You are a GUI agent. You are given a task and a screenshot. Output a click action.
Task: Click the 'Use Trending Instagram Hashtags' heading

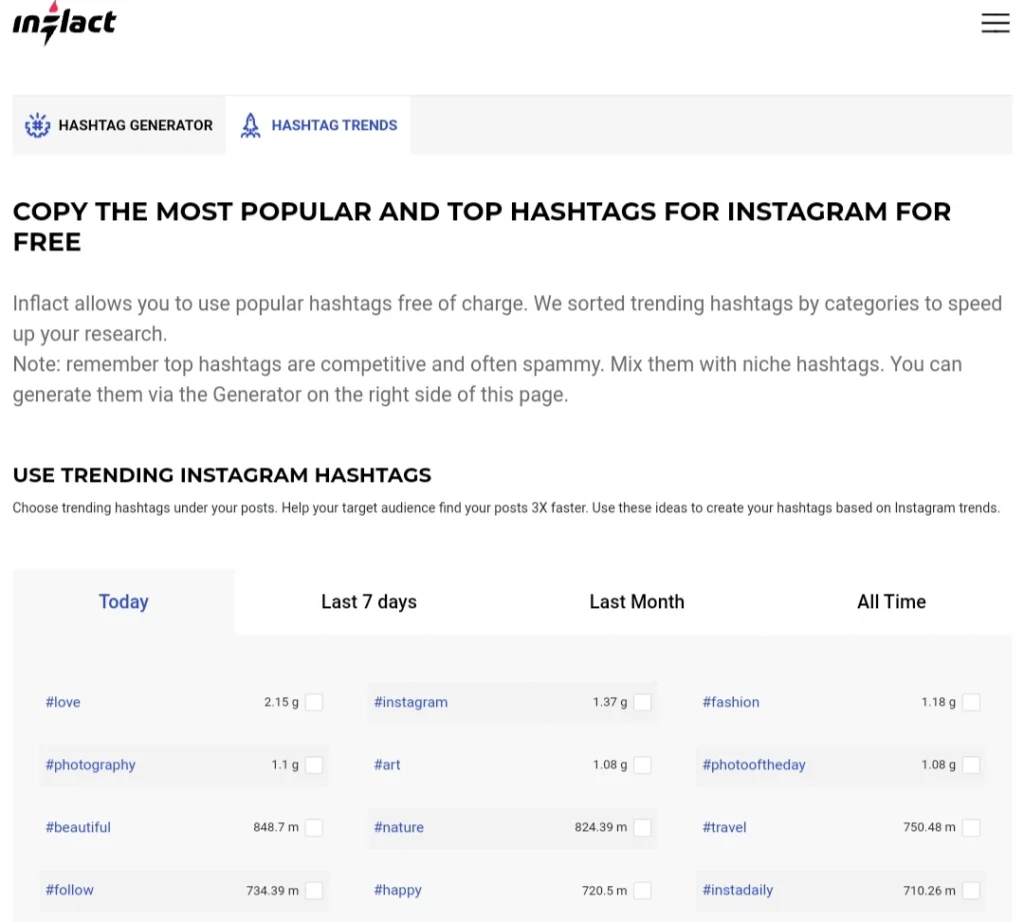click(222, 475)
